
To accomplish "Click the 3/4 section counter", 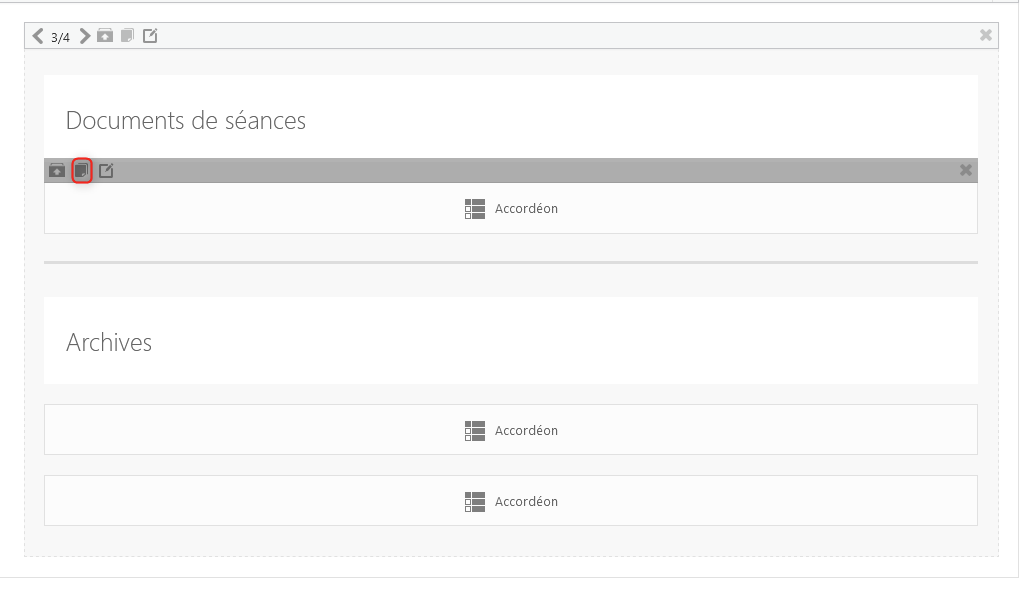I will [x=60, y=37].
